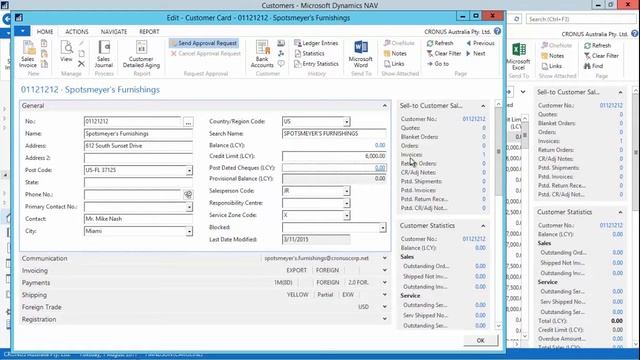This screenshot has width=640, height=360.
Task: Click the OK button
Action: point(480,340)
